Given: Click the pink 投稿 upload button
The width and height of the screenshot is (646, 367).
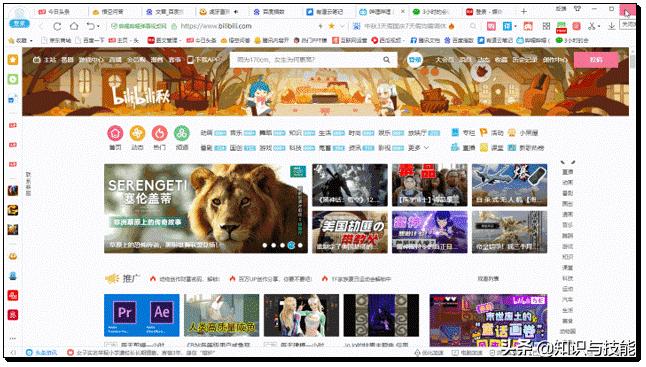Looking at the screenshot, I should 596,60.
